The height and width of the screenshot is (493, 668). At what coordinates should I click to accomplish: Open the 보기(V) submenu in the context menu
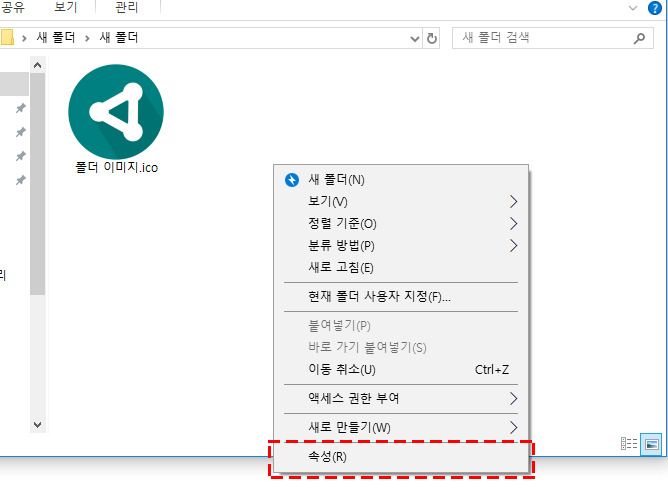(x=400, y=202)
